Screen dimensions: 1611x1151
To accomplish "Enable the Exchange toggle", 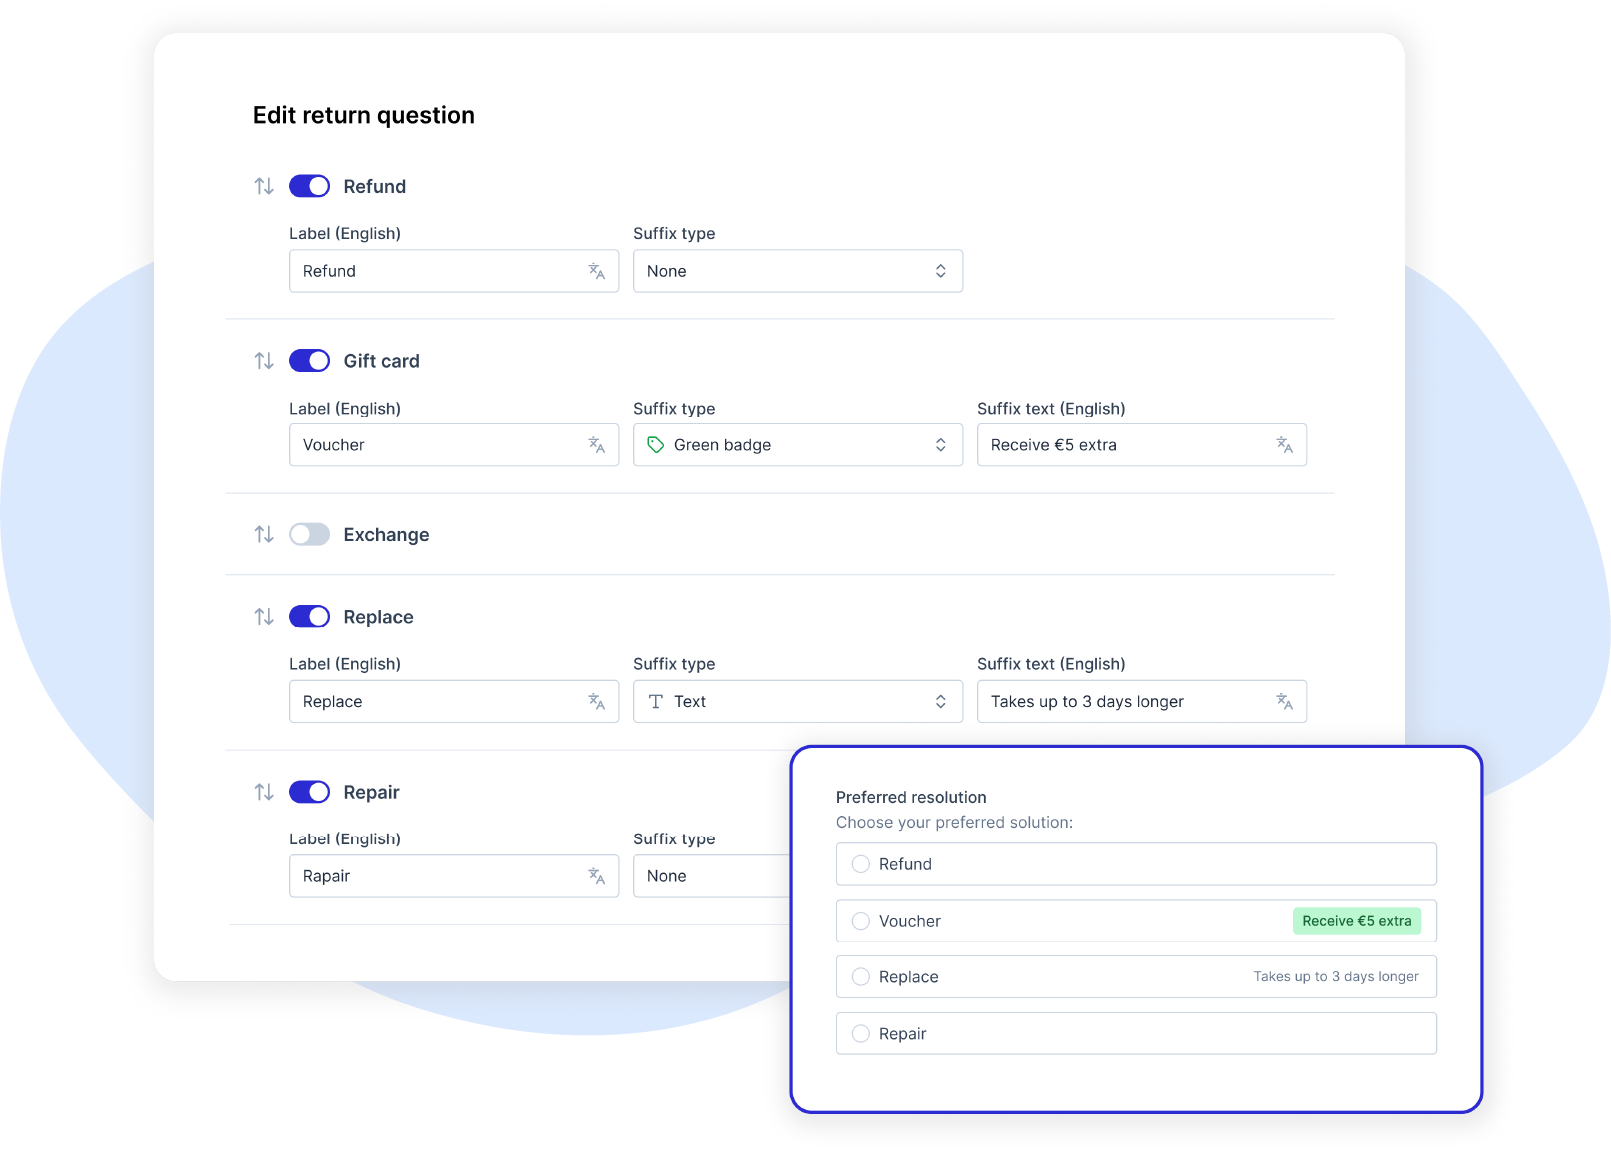I will pyautogui.click(x=310, y=534).
